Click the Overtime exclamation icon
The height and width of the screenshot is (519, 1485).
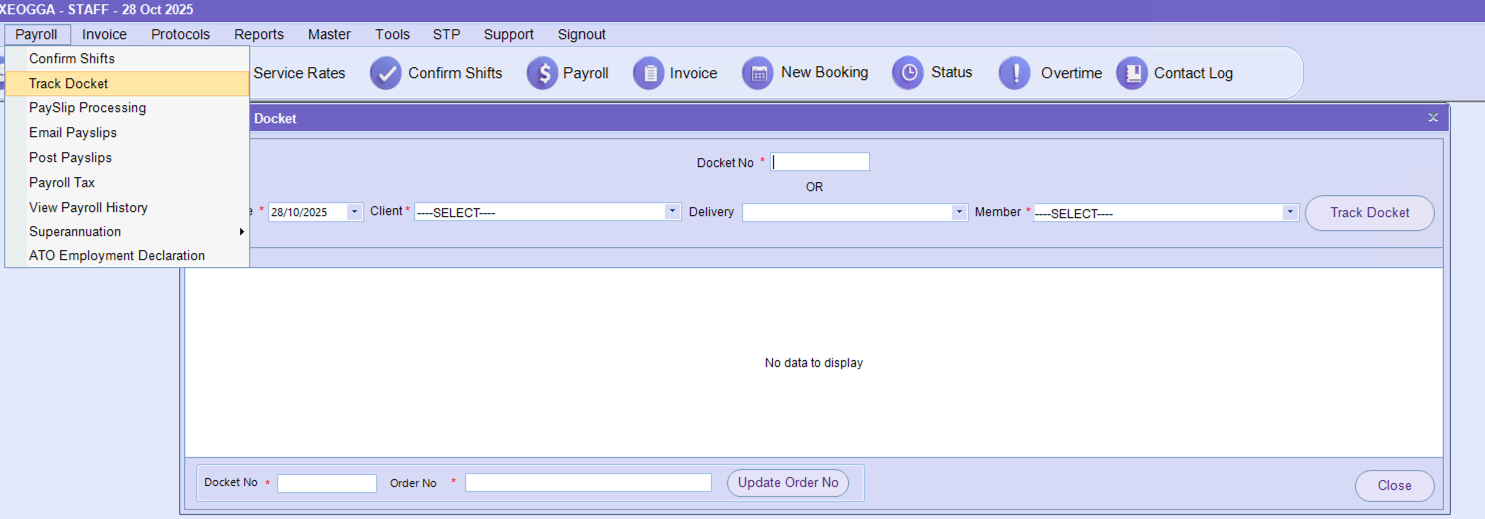click(1015, 73)
